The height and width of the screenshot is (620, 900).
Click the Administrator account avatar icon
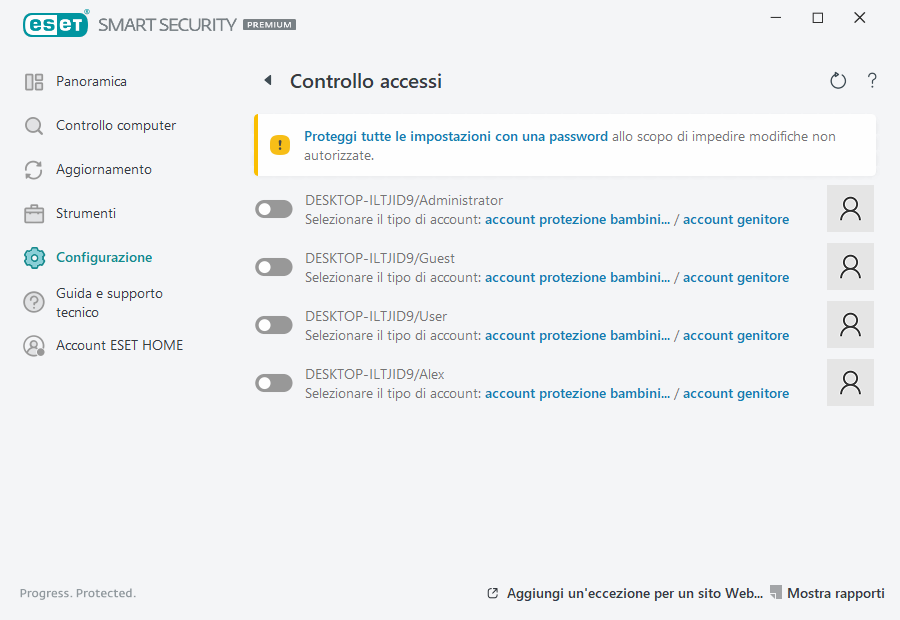[850, 209]
